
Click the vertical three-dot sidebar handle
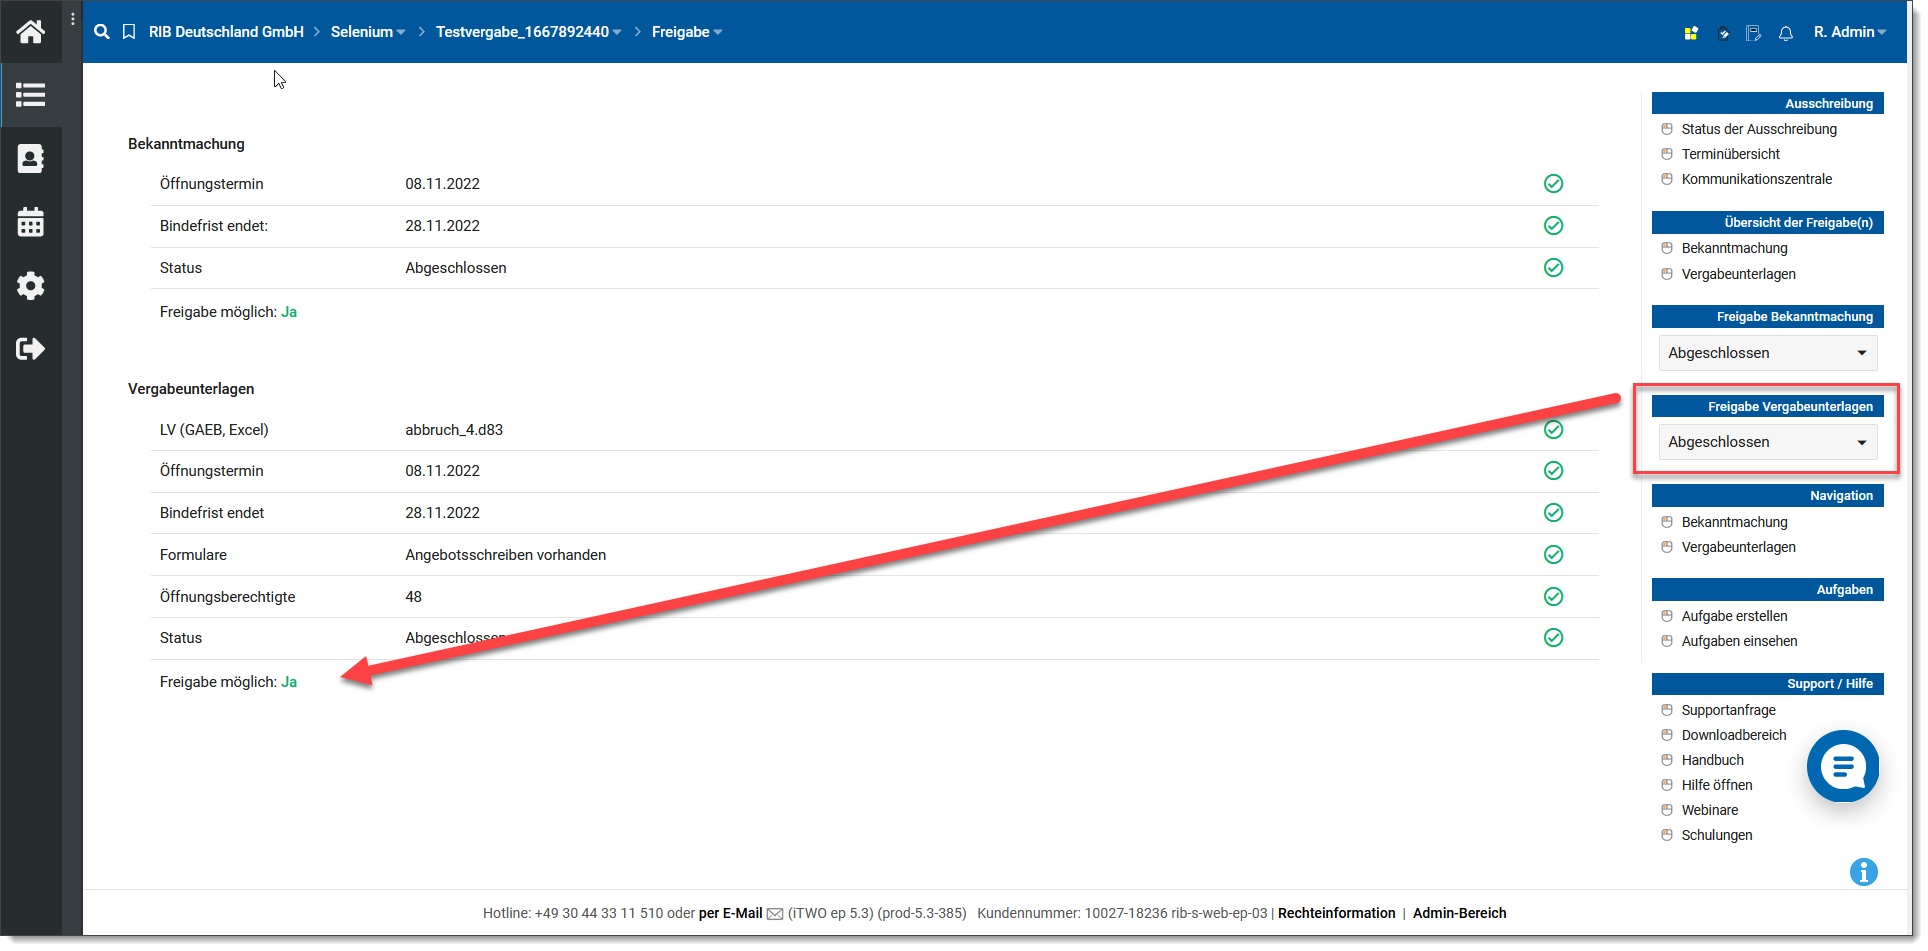pos(73,19)
